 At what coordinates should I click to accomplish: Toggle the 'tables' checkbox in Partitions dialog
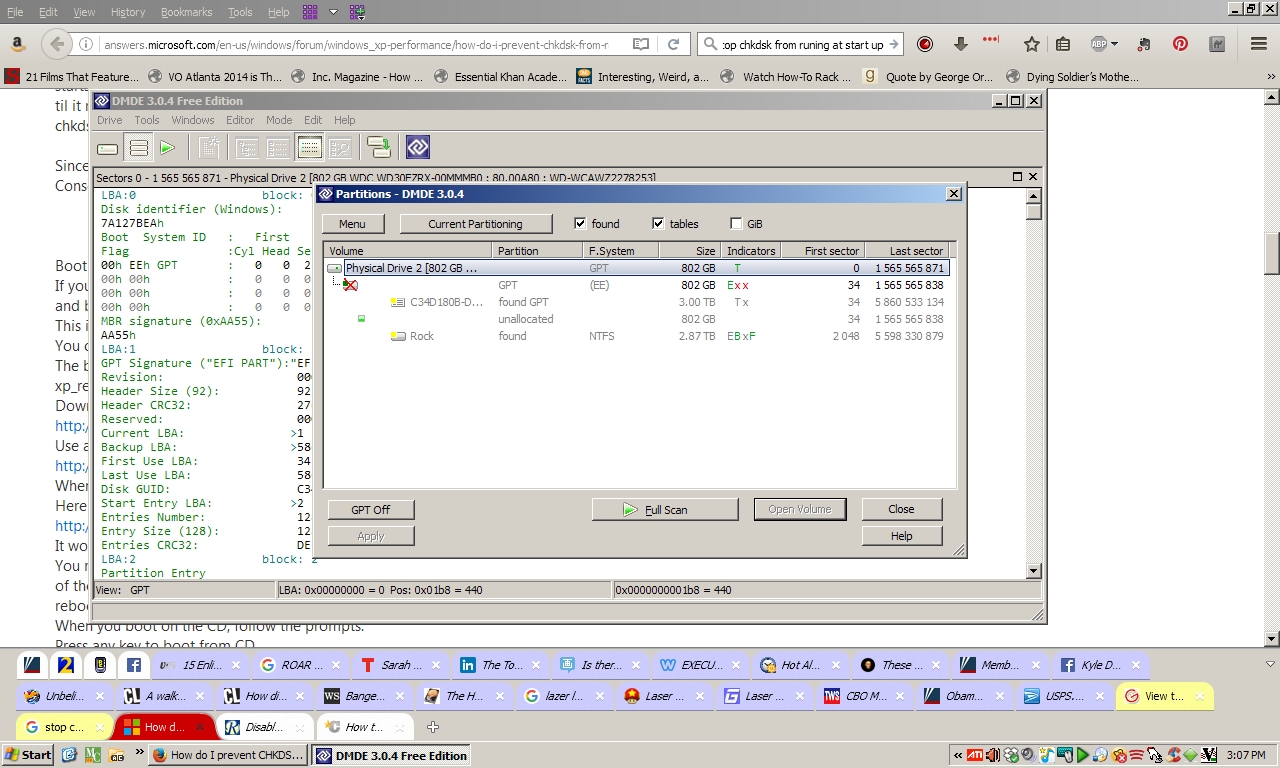click(658, 224)
